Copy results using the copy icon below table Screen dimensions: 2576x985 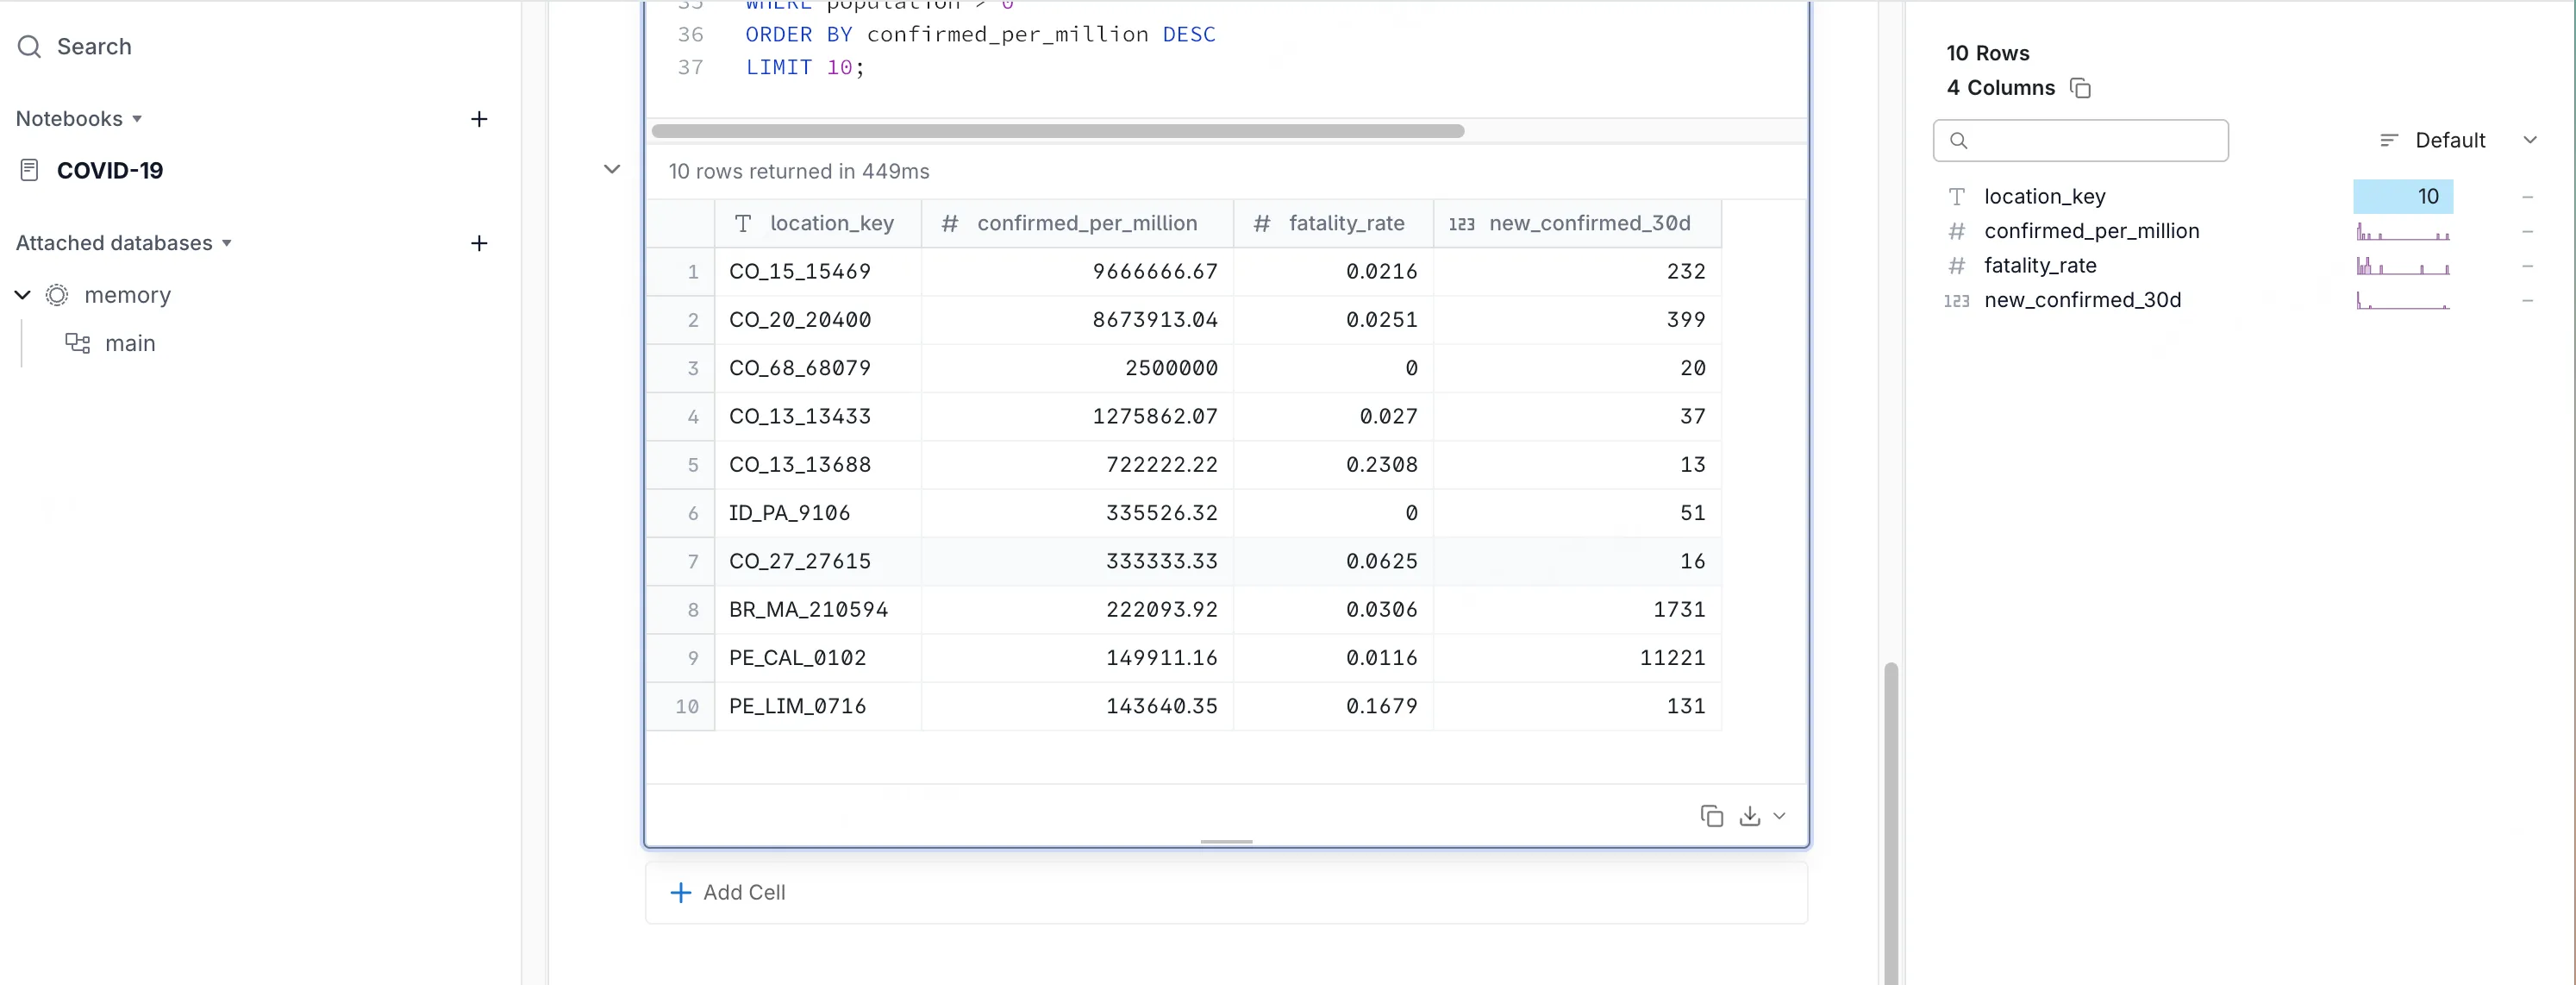[x=1711, y=816]
